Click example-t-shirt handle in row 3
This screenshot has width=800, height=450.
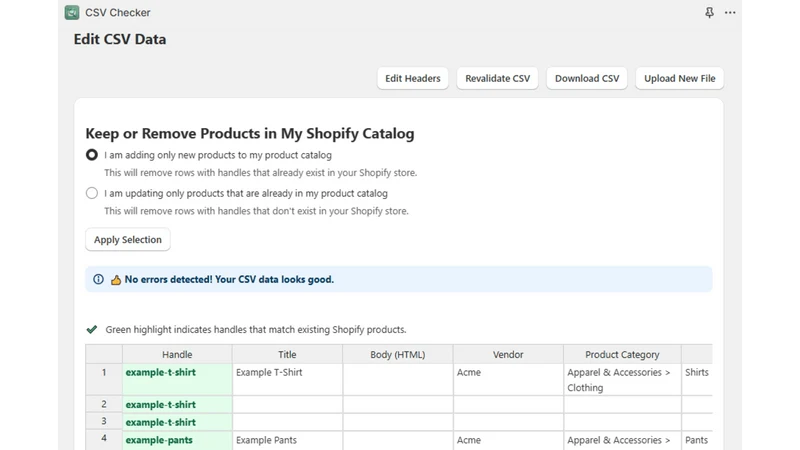coord(177,422)
